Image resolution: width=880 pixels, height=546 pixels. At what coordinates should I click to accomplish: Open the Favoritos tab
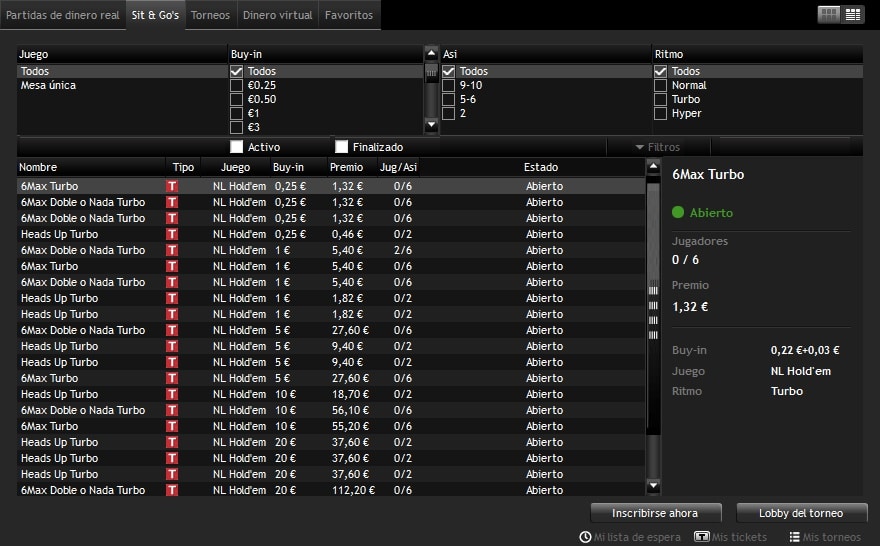pos(349,15)
